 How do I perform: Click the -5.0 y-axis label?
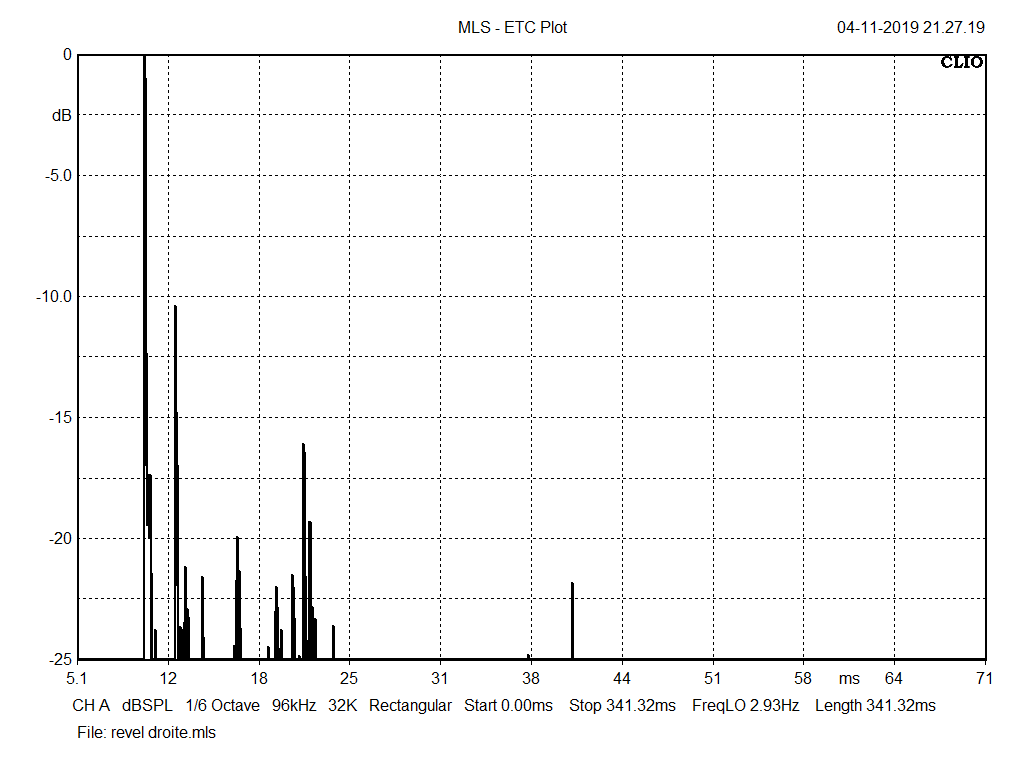(58, 176)
